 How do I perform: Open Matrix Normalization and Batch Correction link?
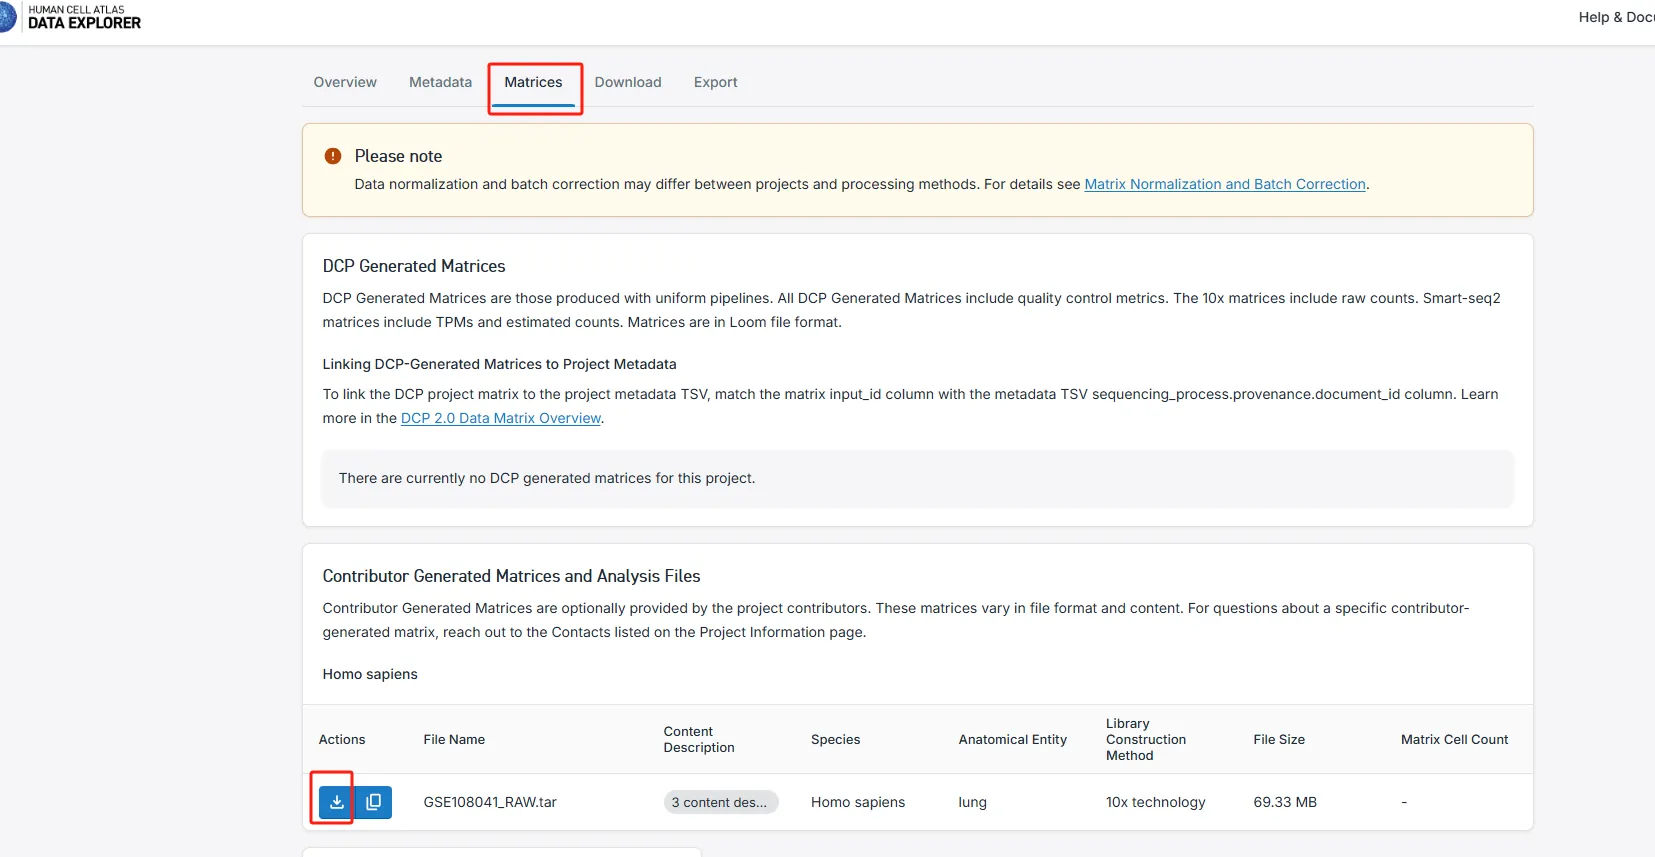(1225, 184)
